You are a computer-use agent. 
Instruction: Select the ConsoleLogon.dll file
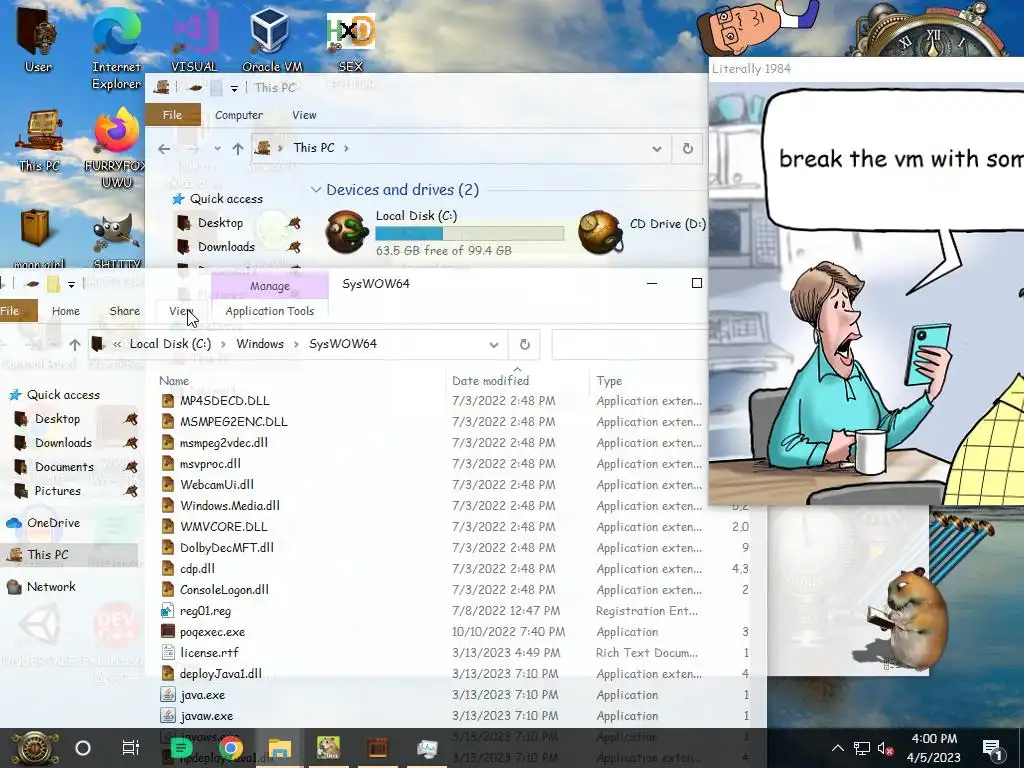[x=224, y=590]
